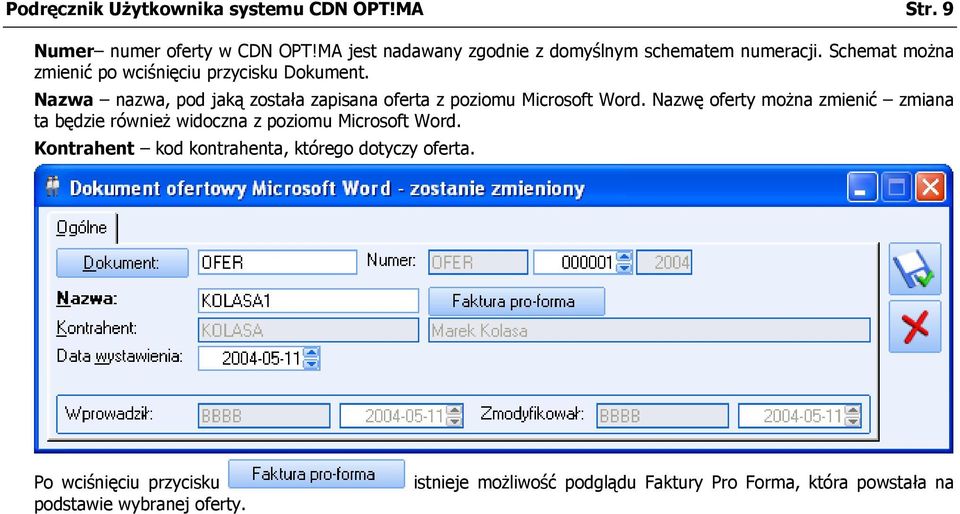Click the Marek Kolasa name field

pos(649,330)
